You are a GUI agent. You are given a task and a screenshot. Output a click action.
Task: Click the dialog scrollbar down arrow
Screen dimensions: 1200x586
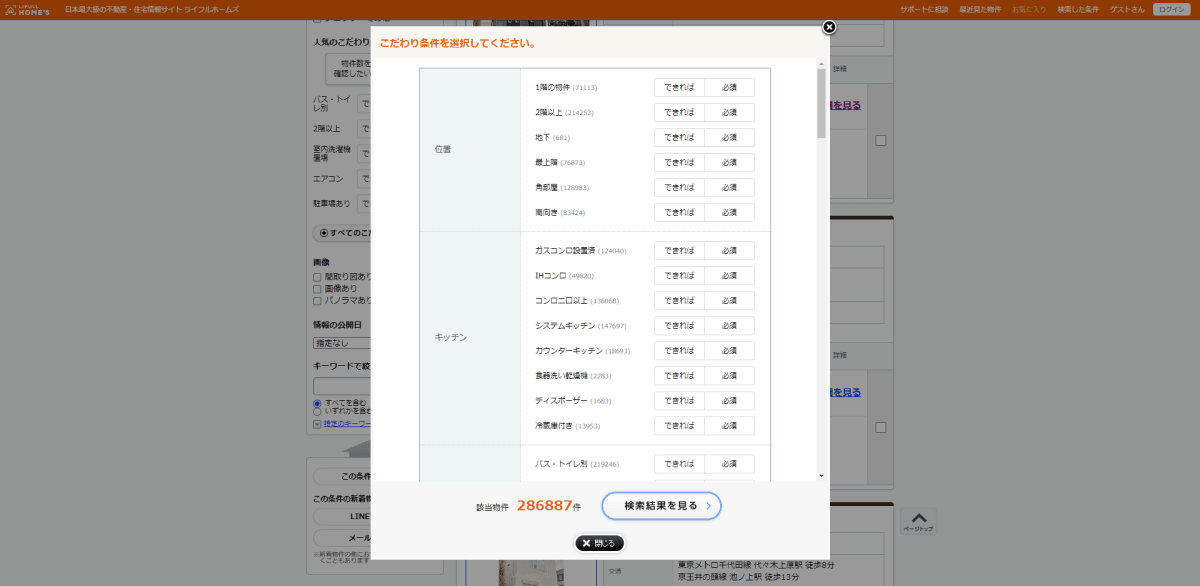[821, 476]
